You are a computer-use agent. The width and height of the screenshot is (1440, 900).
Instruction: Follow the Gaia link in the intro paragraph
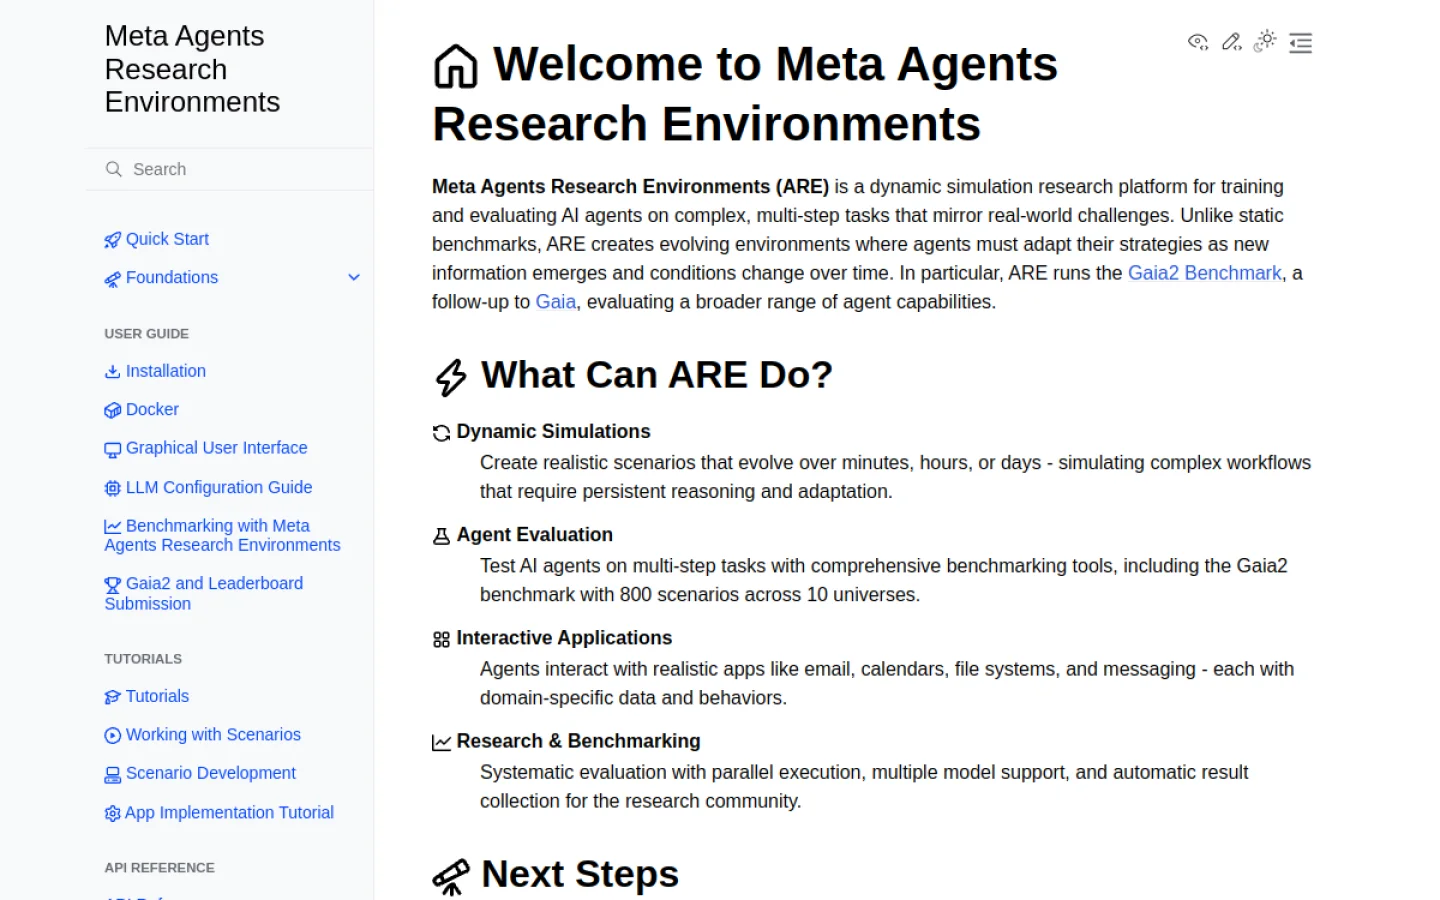(x=555, y=302)
